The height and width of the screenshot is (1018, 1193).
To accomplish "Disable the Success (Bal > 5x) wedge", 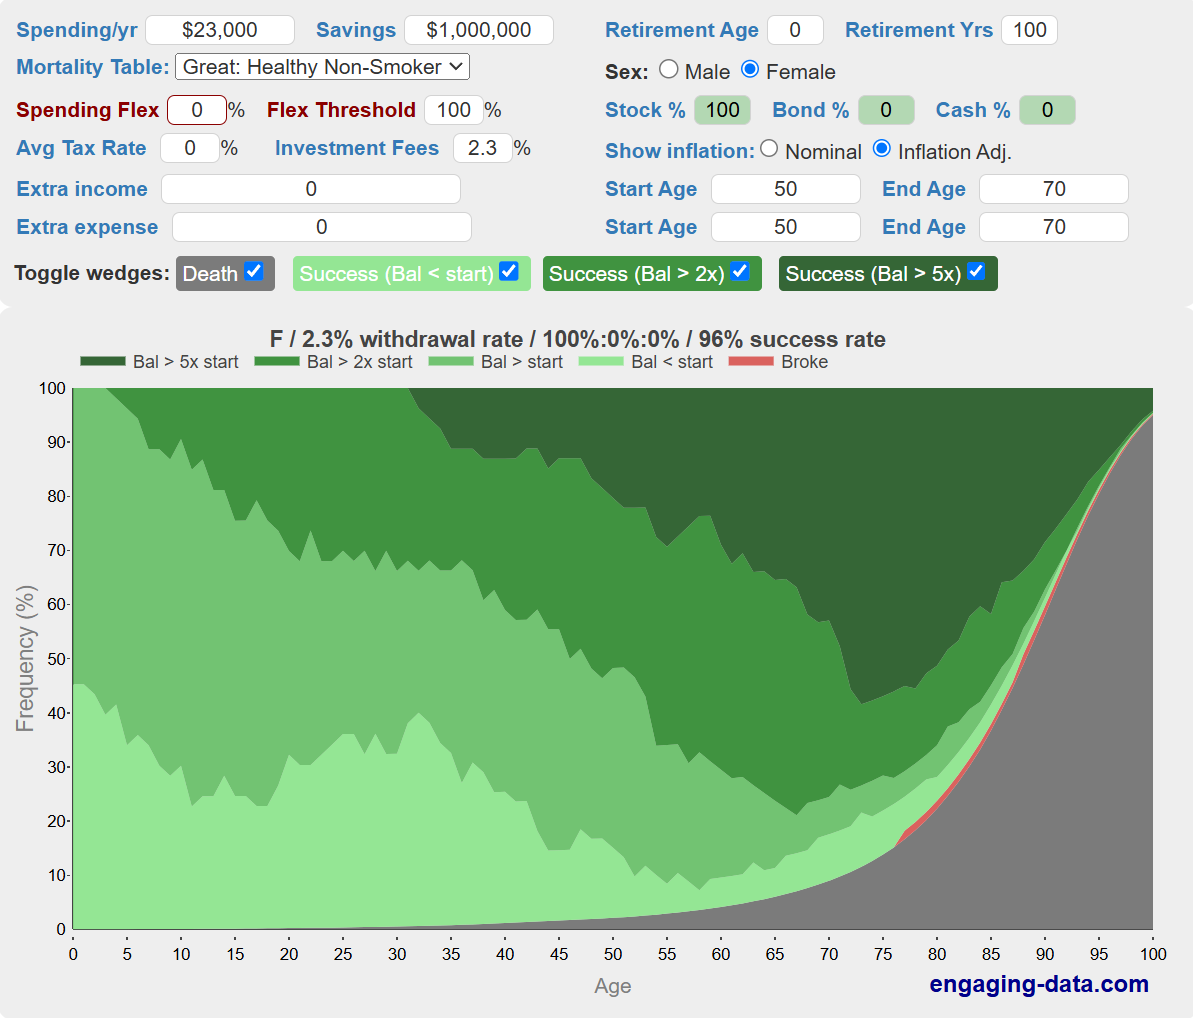I will point(977,272).
